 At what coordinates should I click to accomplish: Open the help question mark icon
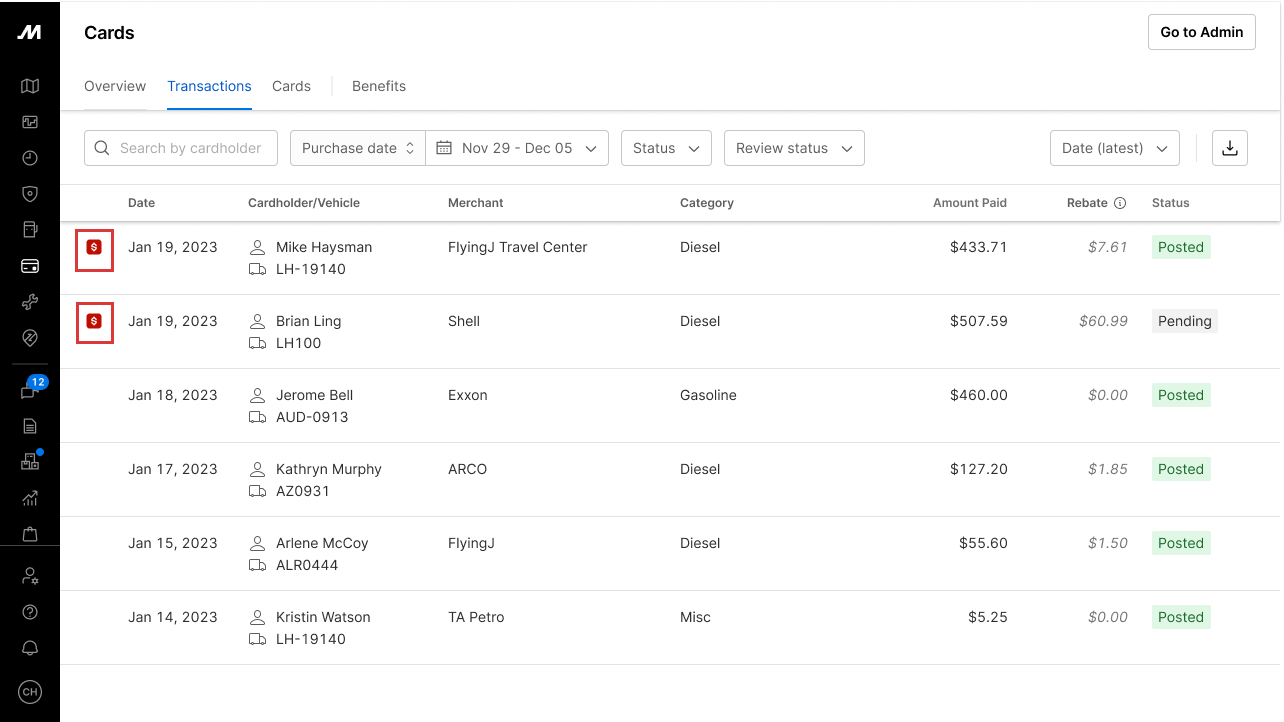30,612
